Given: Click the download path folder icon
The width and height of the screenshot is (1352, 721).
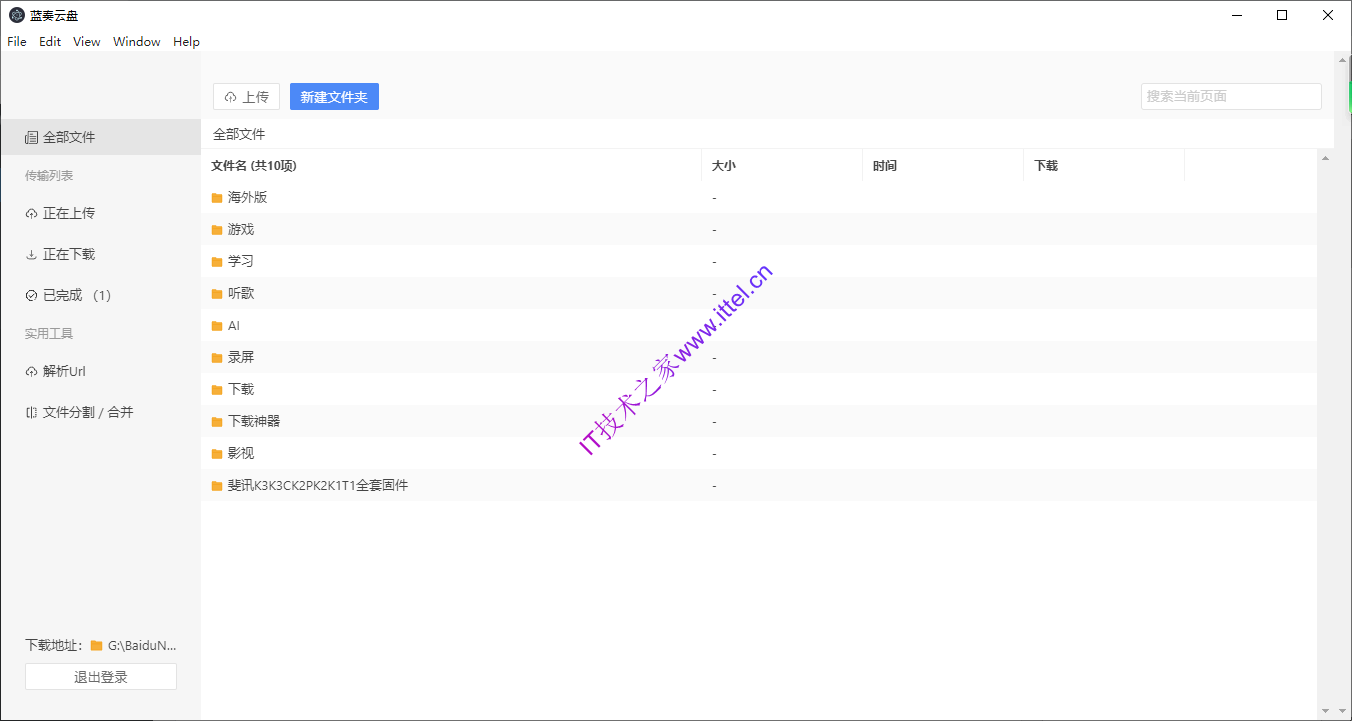Looking at the screenshot, I should click(x=97, y=646).
